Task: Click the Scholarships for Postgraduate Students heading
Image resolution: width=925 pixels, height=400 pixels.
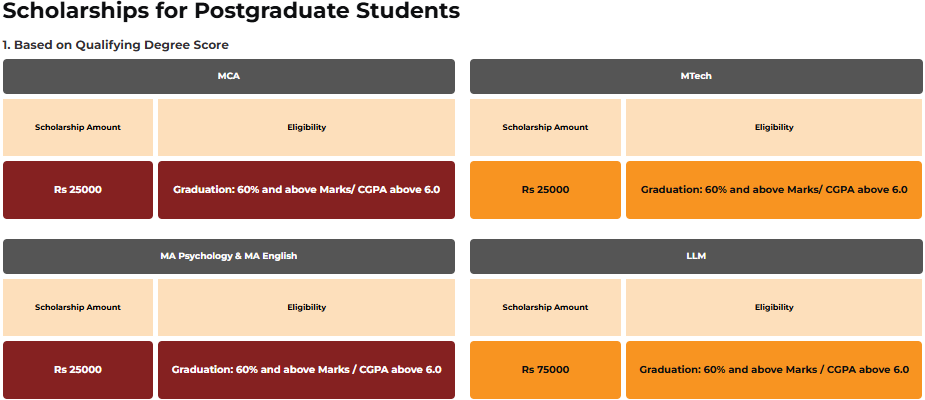Action: tap(232, 12)
